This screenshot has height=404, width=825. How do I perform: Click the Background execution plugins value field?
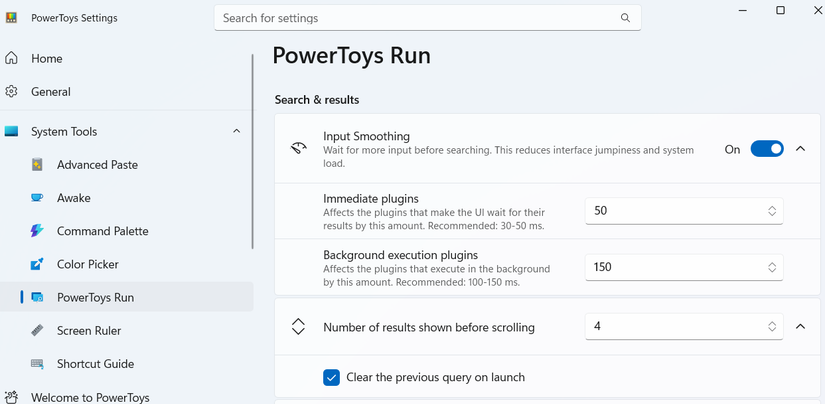pos(684,267)
